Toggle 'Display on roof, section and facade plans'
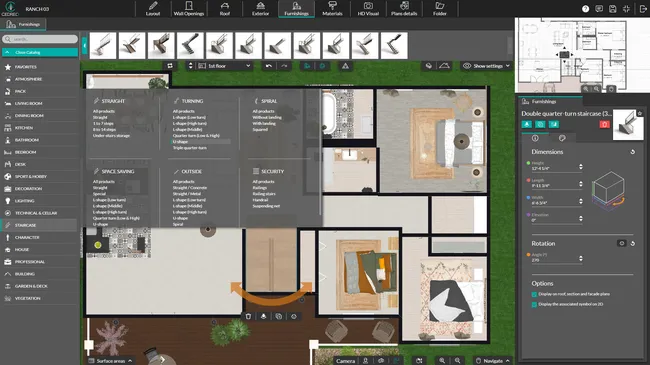This screenshot has width=650, height=365. [534, 294]
